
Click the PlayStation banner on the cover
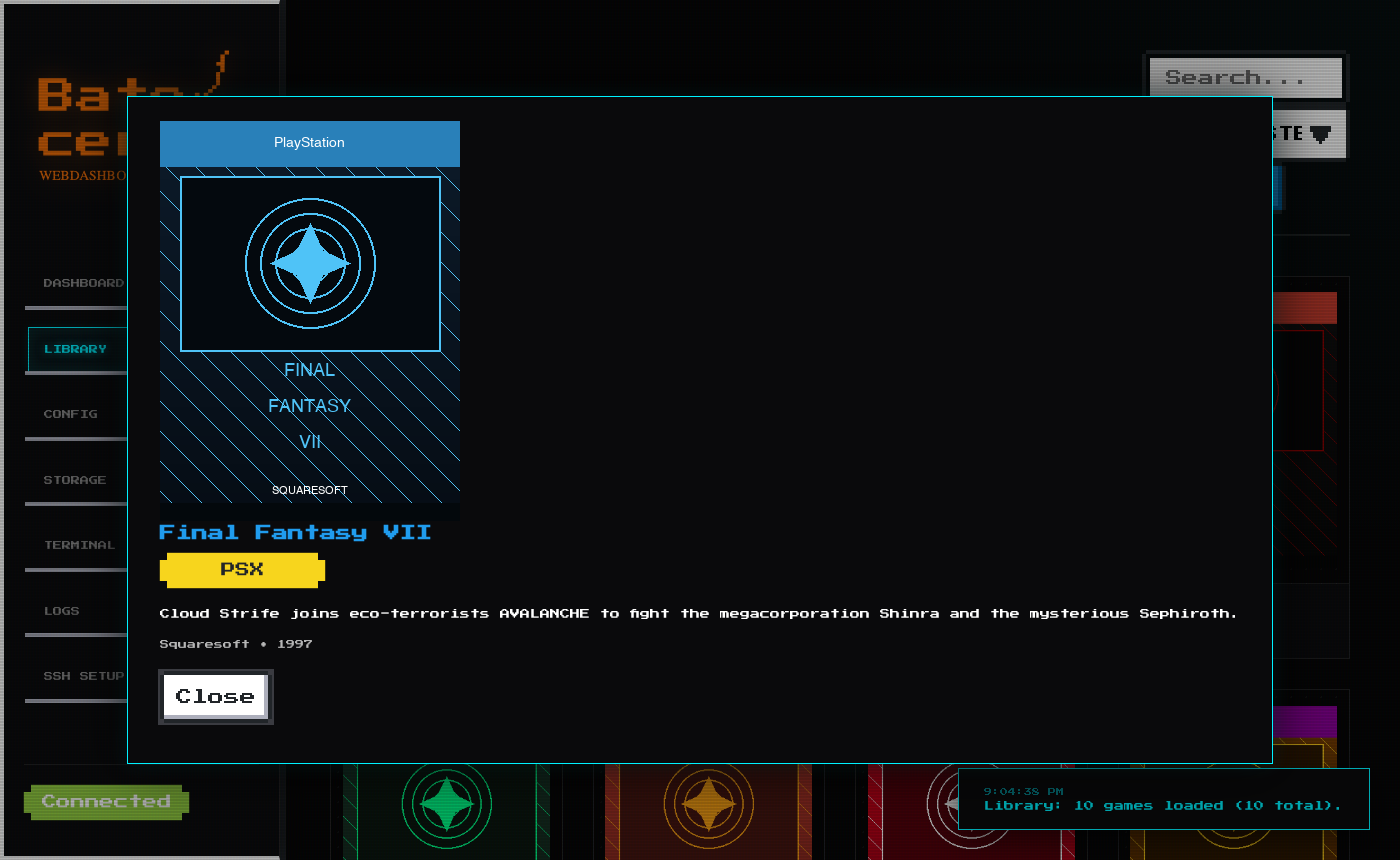[x=310, y=143]
